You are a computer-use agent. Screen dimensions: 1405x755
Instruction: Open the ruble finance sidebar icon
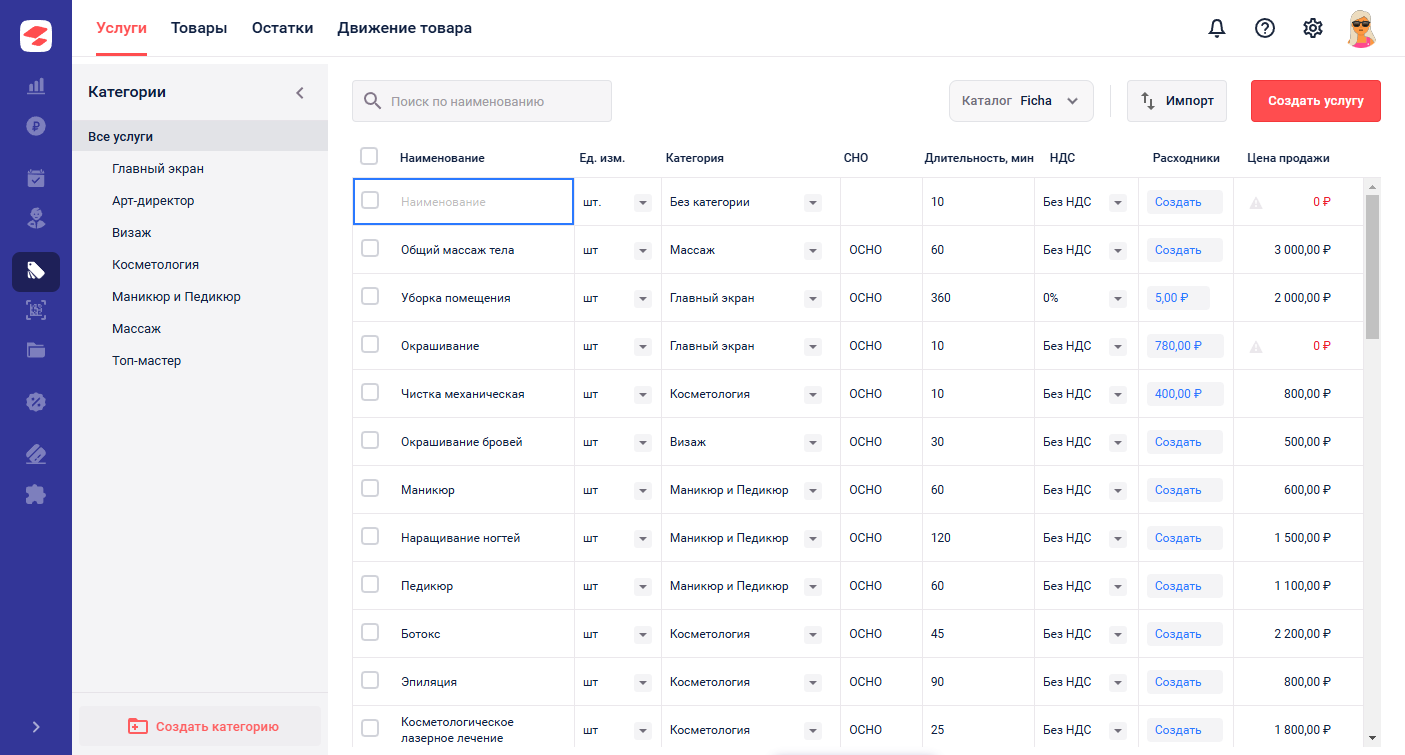coord(36,126)
